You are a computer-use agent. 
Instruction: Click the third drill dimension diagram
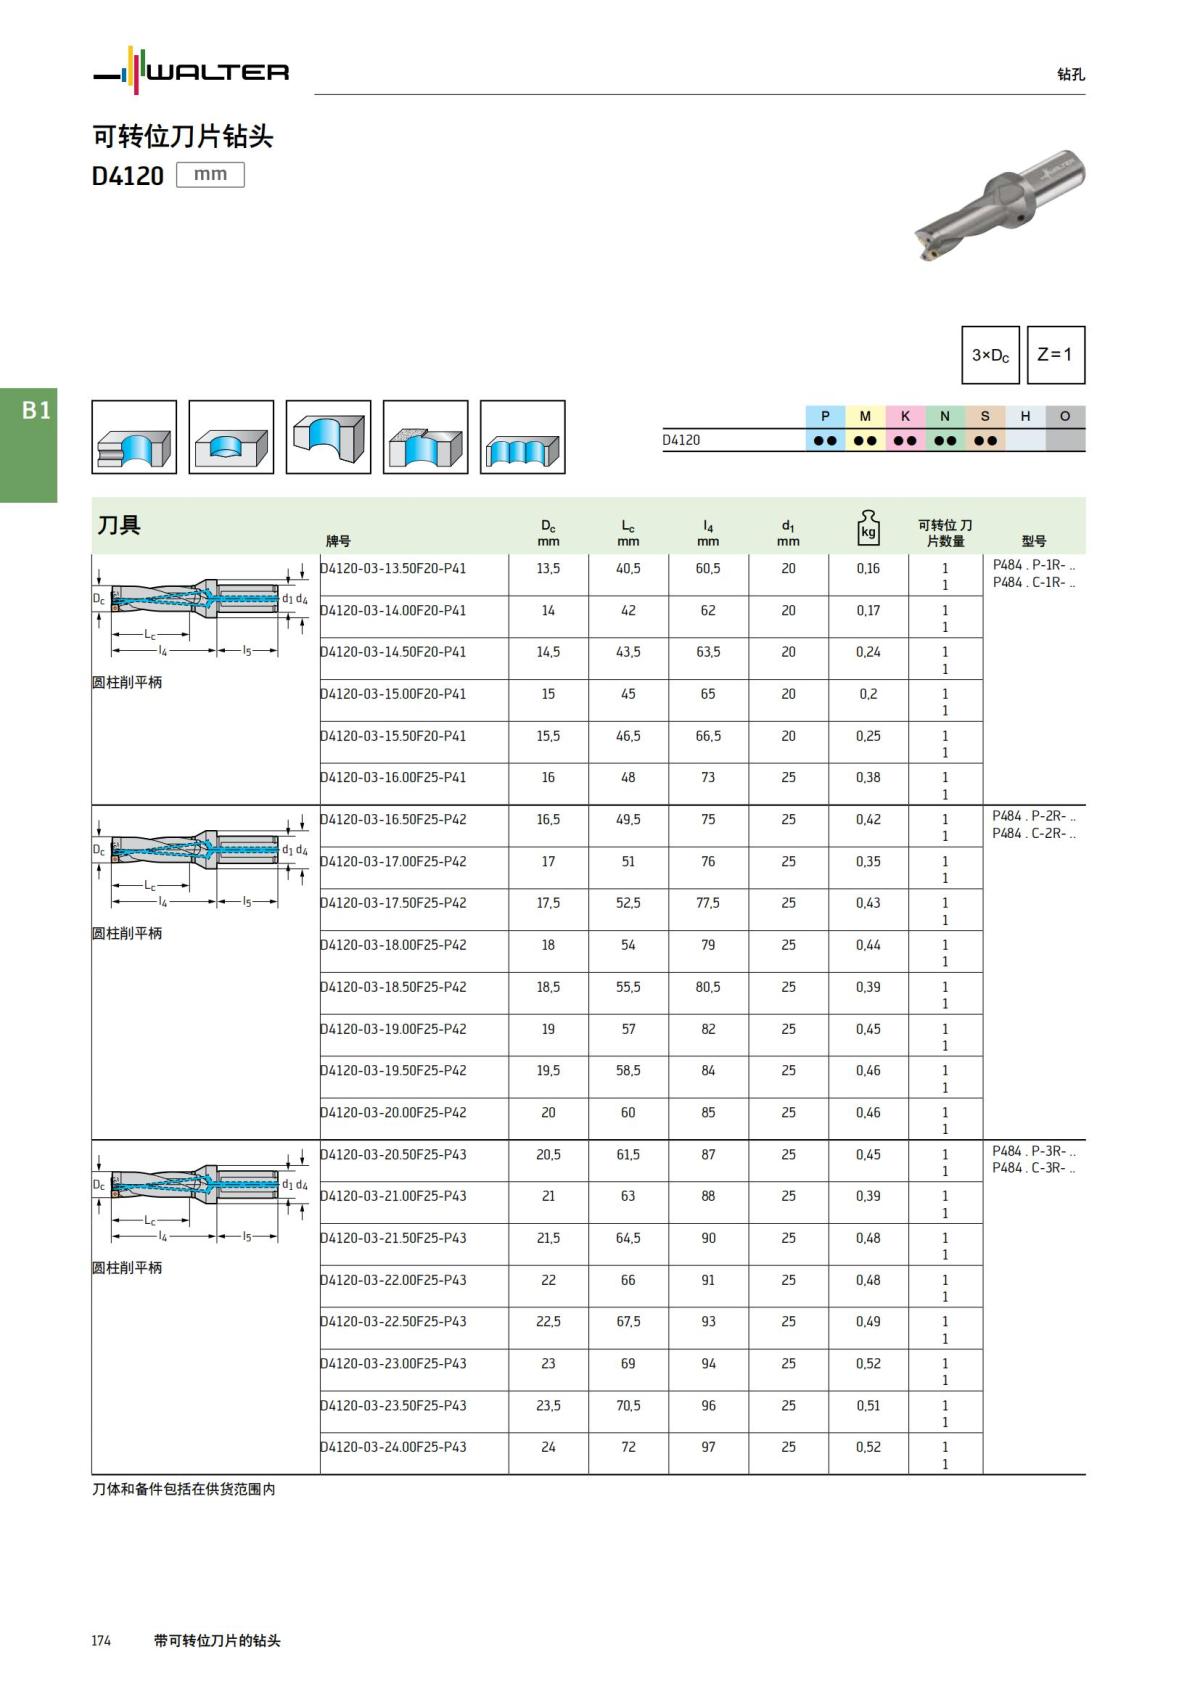pyautogui.click(x=200, y=1197)
